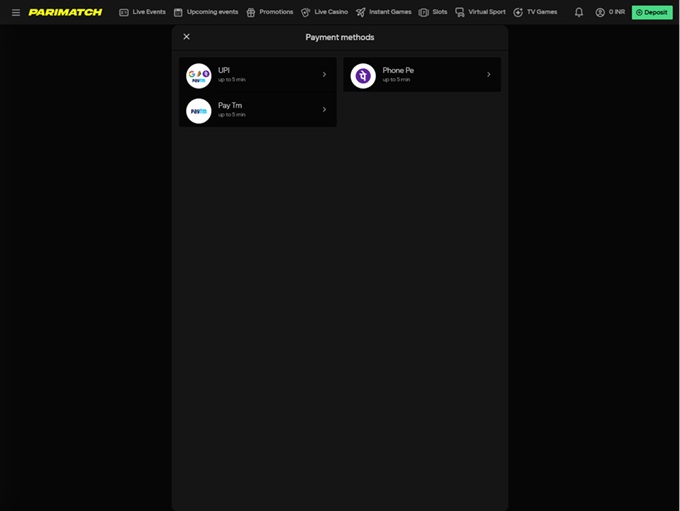
Task: Select Slots from the top navigation
Action: coord(433,12)
